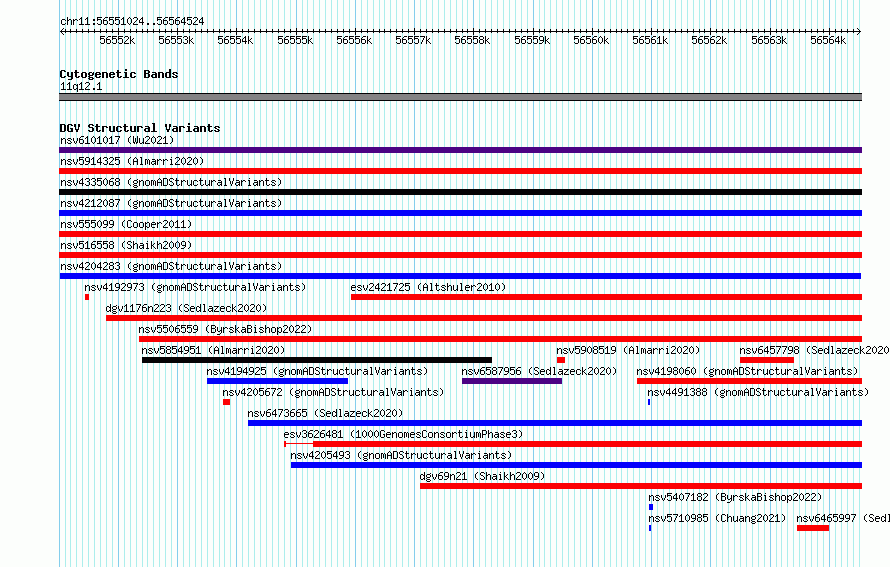This screenshot has width=890, height=567.
Task: Open dgv1176n223 (Sedlazeck2020) label
Action: coord(186,308)
